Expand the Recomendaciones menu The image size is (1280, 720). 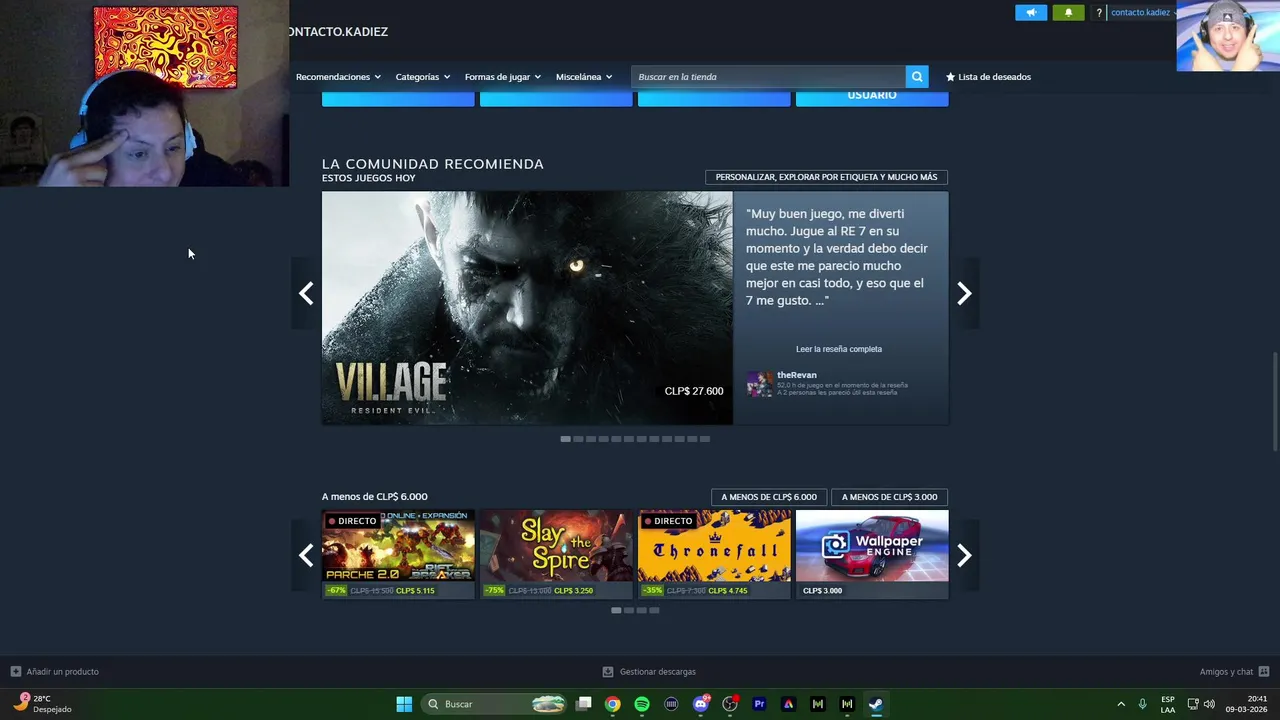pyautogui.click(x=338, y=77)
